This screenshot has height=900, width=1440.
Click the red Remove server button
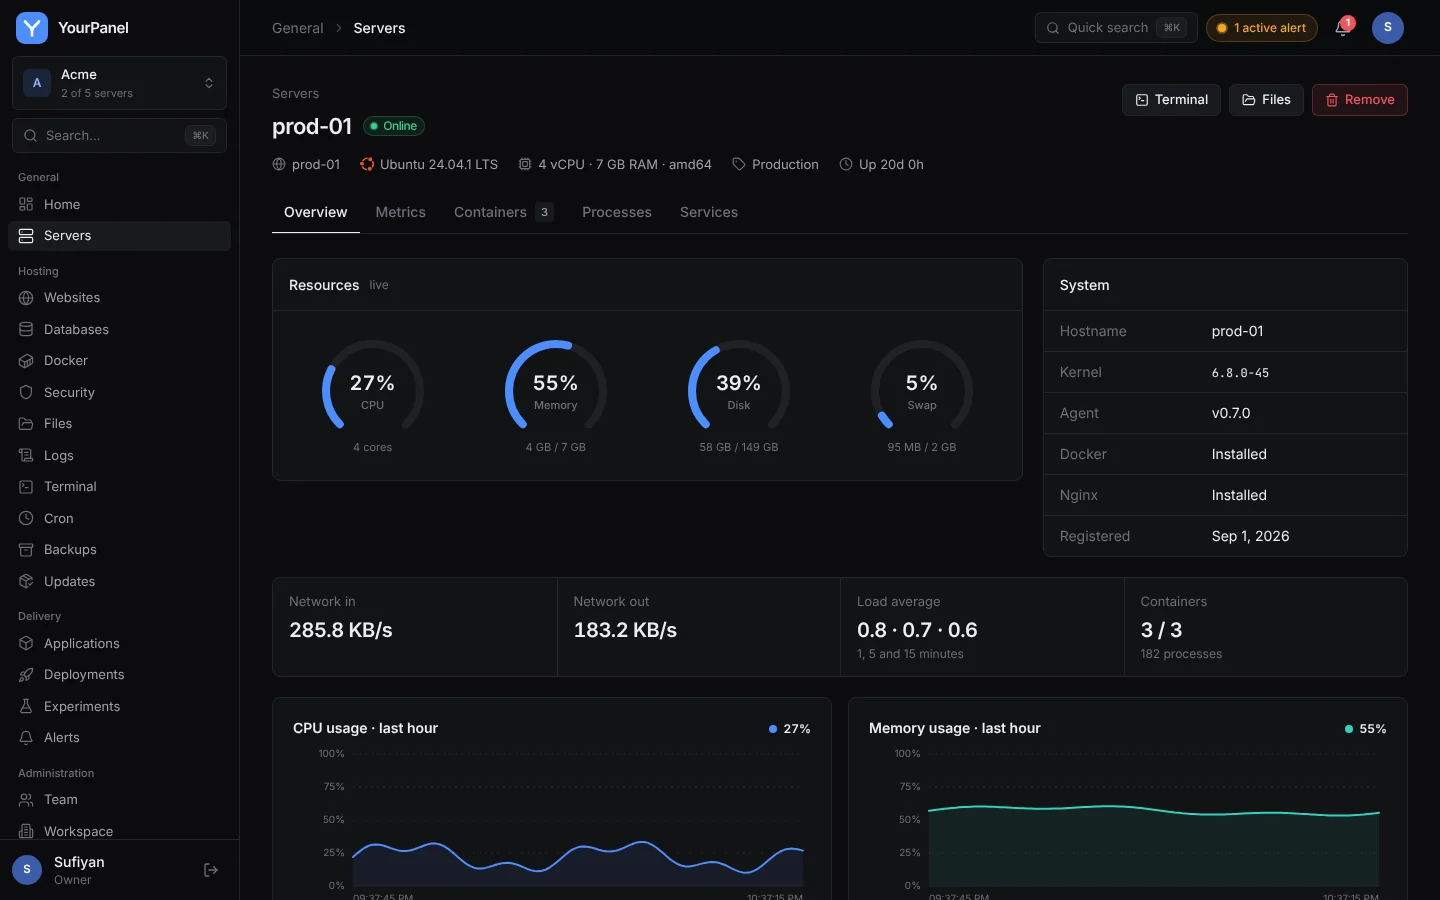[1360, 100]
